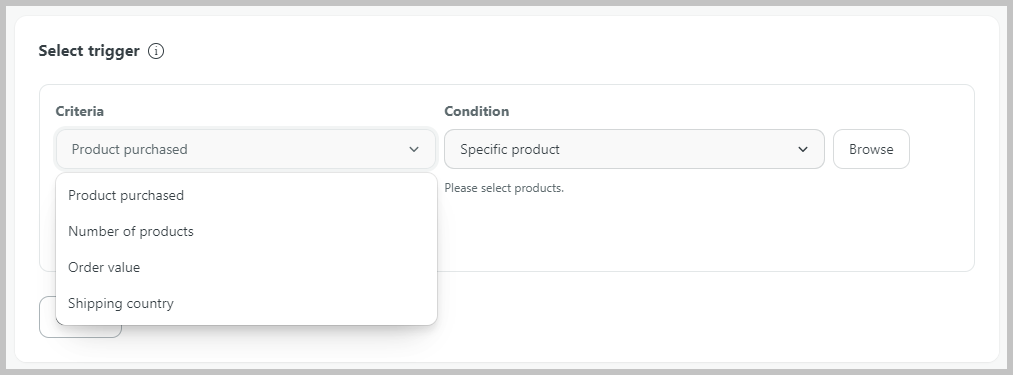Viewport: 1013px width, 375px height.
Task: Click the Product purchased field in Criteria
Action: coord(246,149)
